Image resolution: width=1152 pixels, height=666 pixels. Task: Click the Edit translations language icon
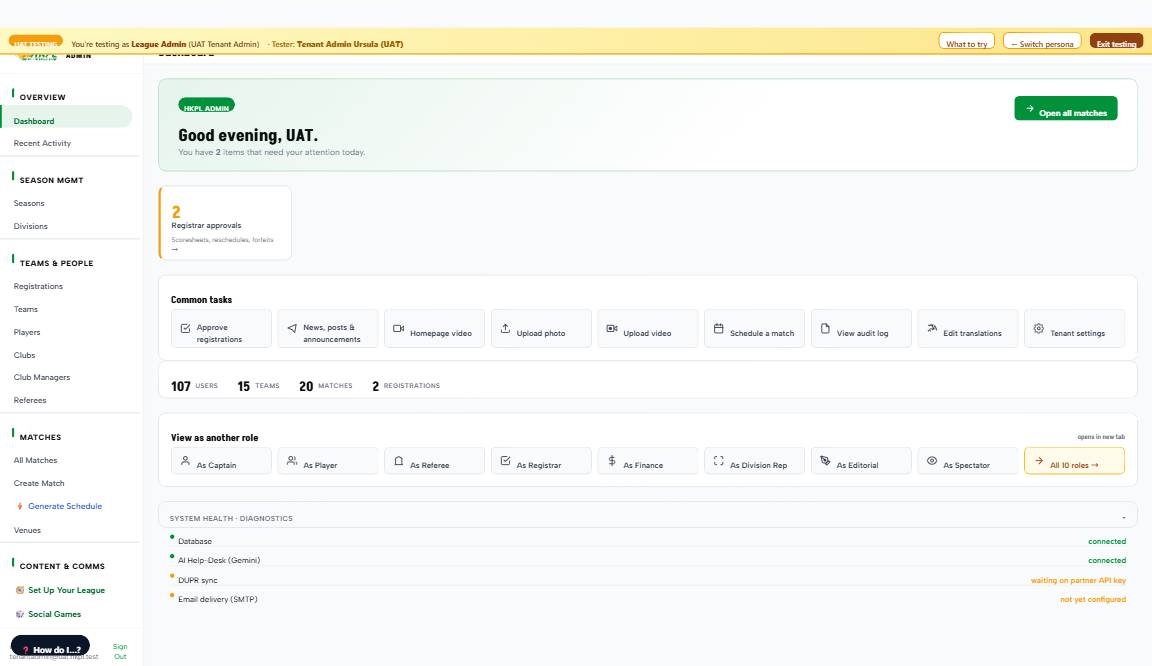932,328
